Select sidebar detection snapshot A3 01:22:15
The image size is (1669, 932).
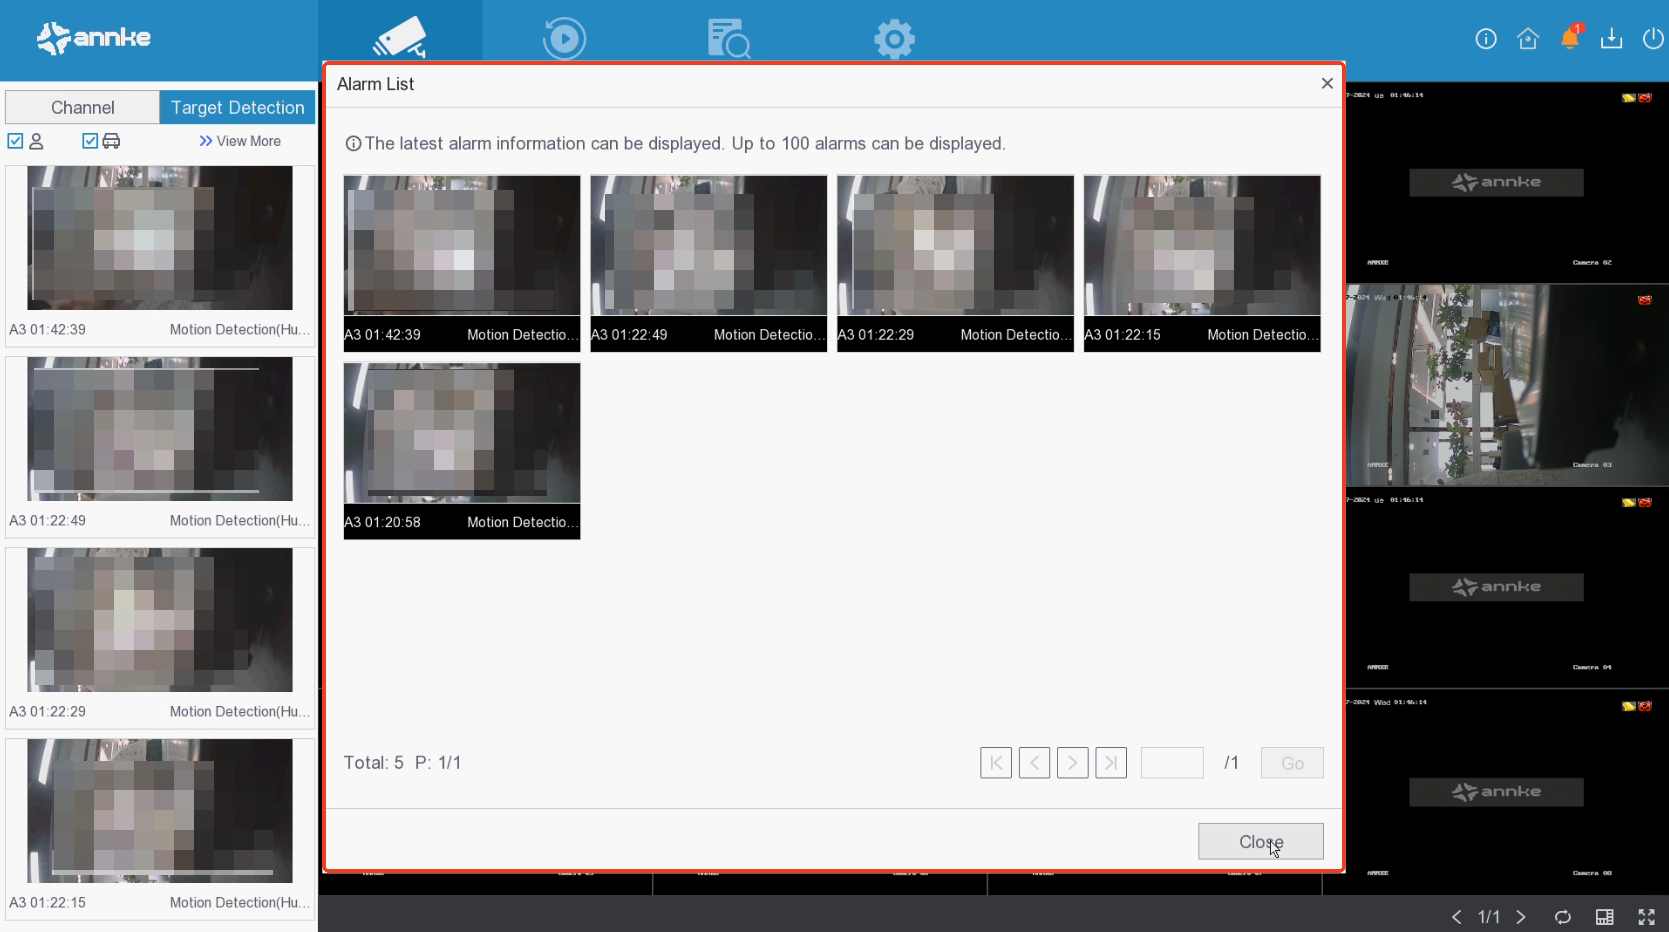[x=160, y=828]
